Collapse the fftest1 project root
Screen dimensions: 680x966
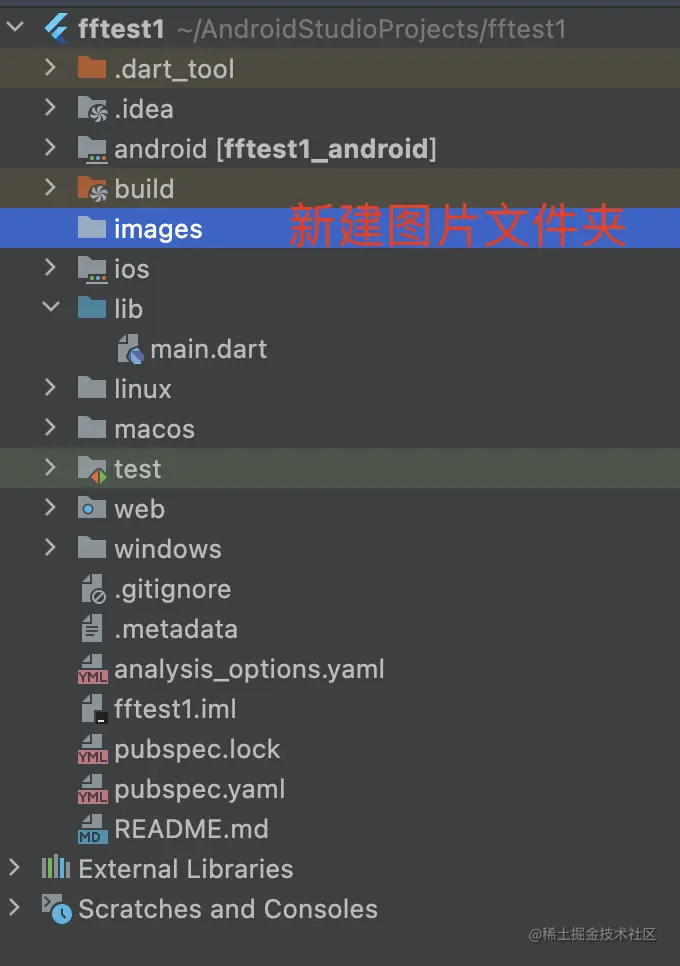coord(14,28)
